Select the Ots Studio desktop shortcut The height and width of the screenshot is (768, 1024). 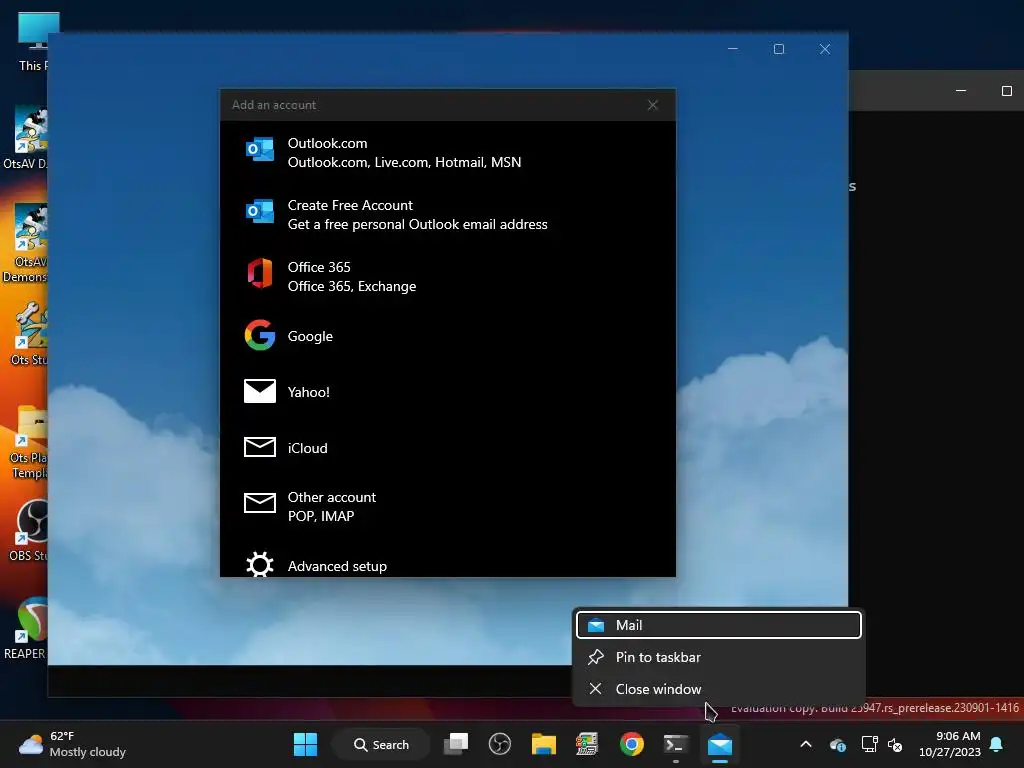coord(28,334)
